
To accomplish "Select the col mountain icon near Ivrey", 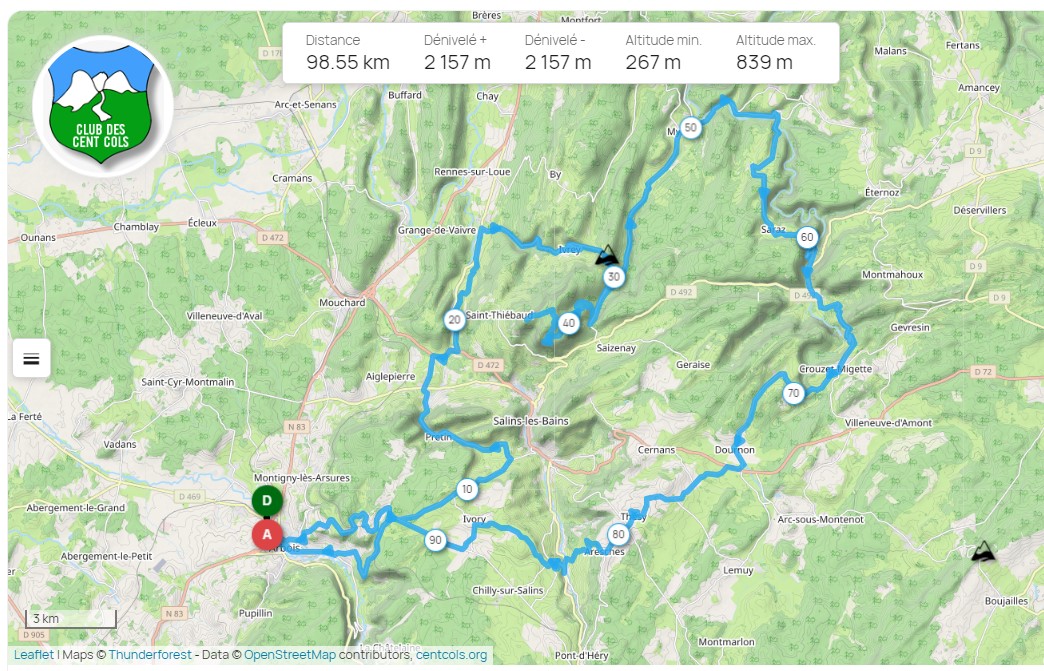I will [607, 254].
